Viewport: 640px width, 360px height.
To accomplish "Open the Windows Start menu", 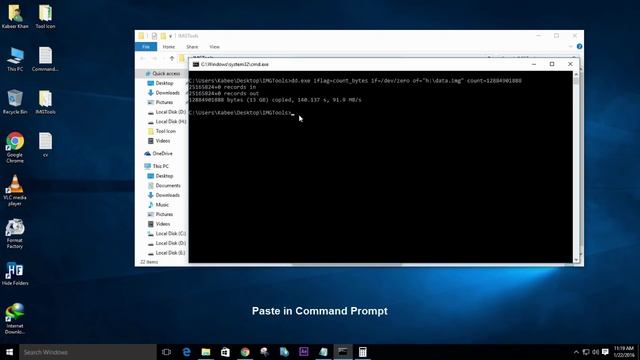I will 9,352.
